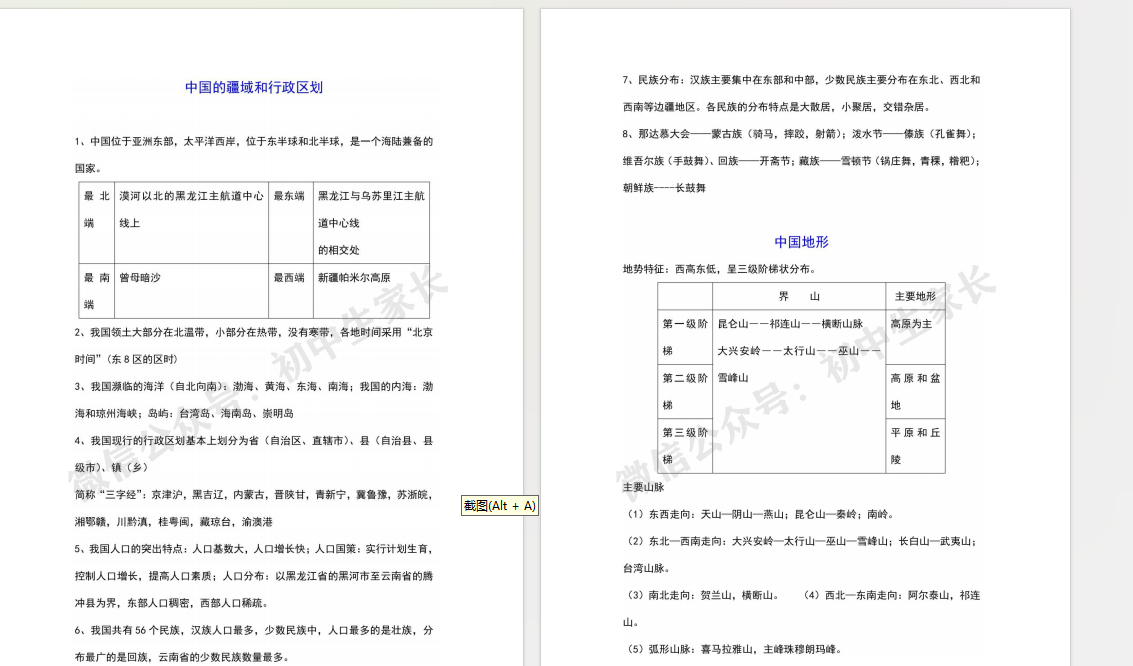The width and height of the screenshot is (1133, 666).
Task: Click the "主要地形" table header
Action: pyautogui.click(x=916, y=296)
